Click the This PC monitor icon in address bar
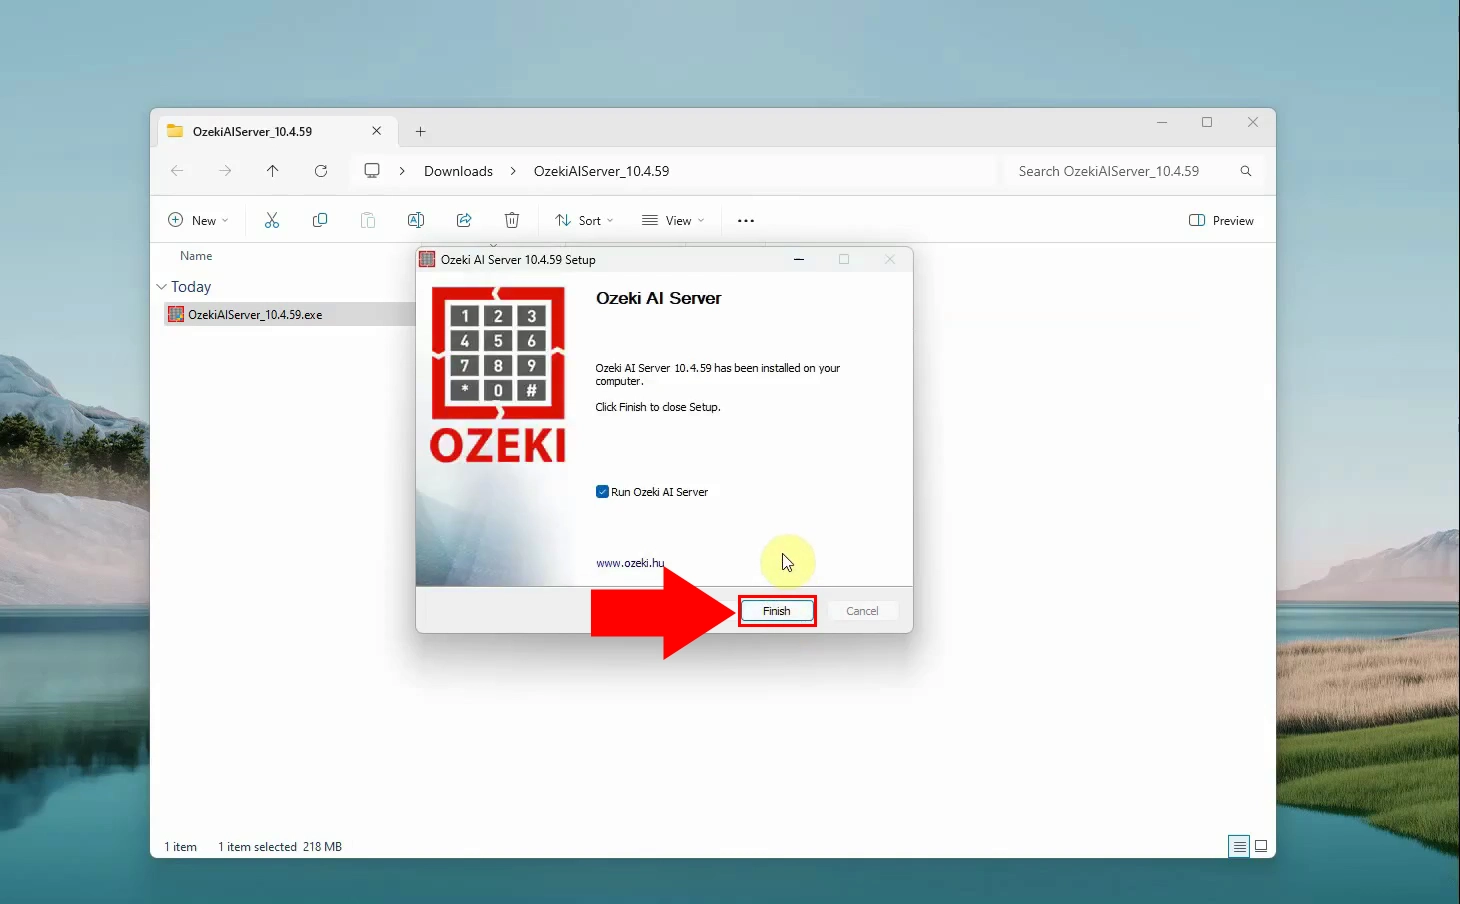 tap(372, 171)
